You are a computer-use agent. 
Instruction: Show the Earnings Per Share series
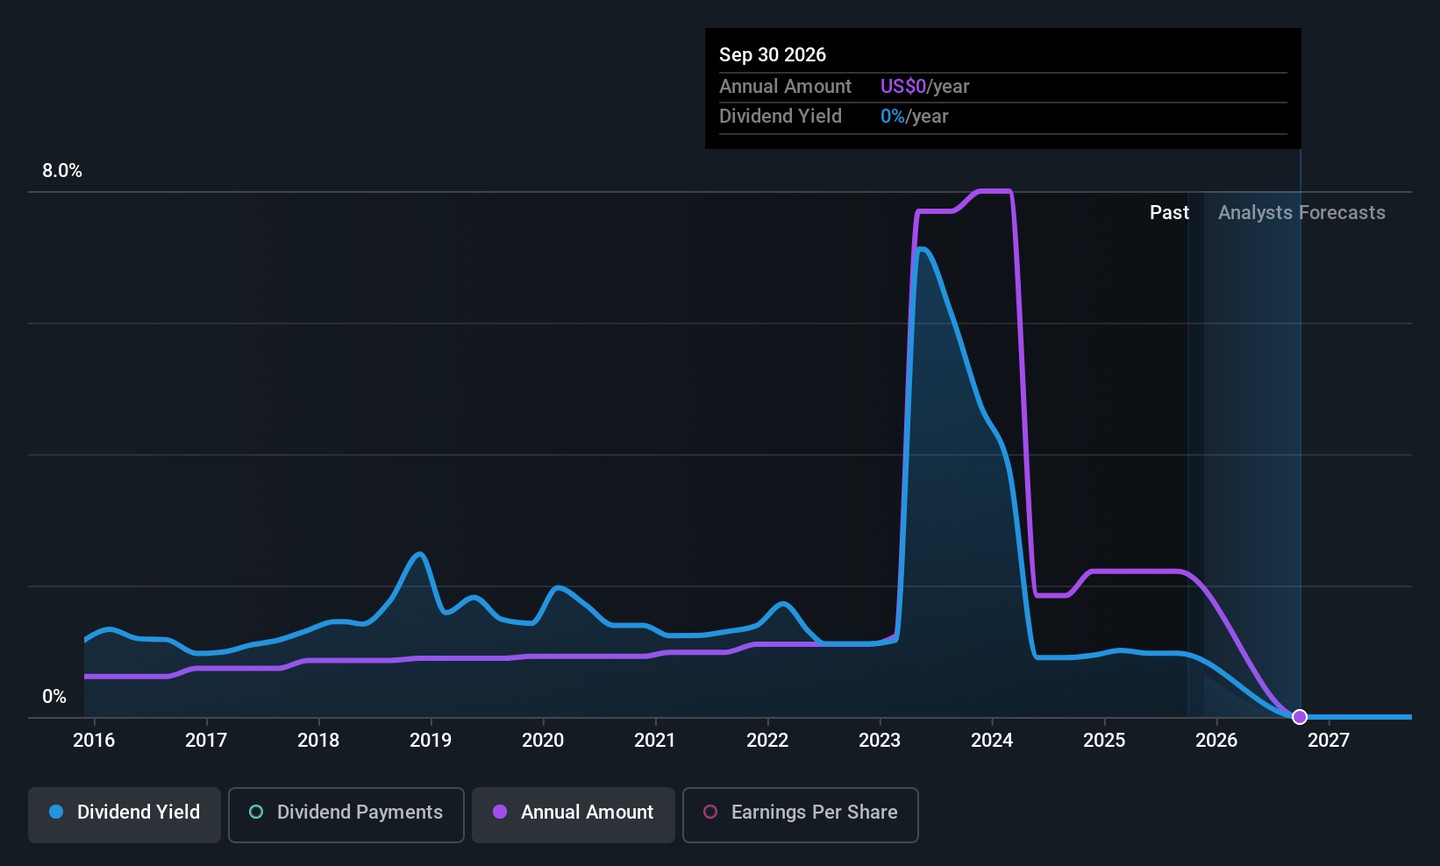click(x=800, y=813)
